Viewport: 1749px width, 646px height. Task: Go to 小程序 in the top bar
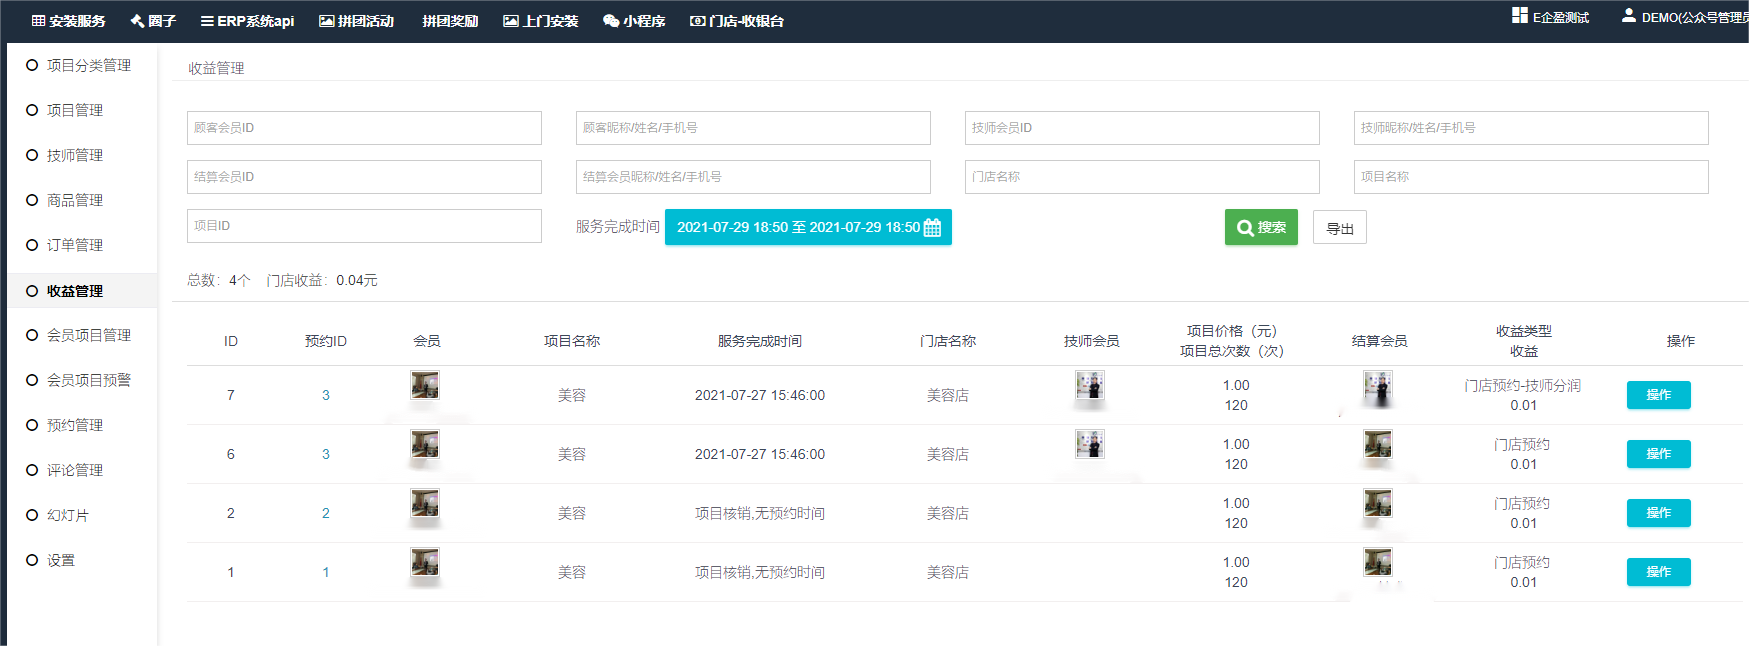[634, 21]
